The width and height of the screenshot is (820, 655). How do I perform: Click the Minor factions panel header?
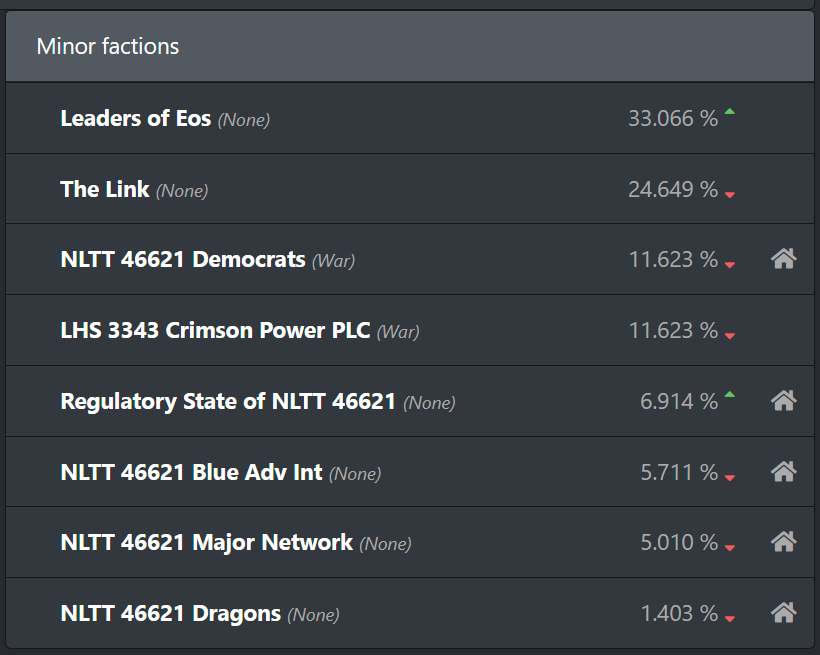pos(410,47)
